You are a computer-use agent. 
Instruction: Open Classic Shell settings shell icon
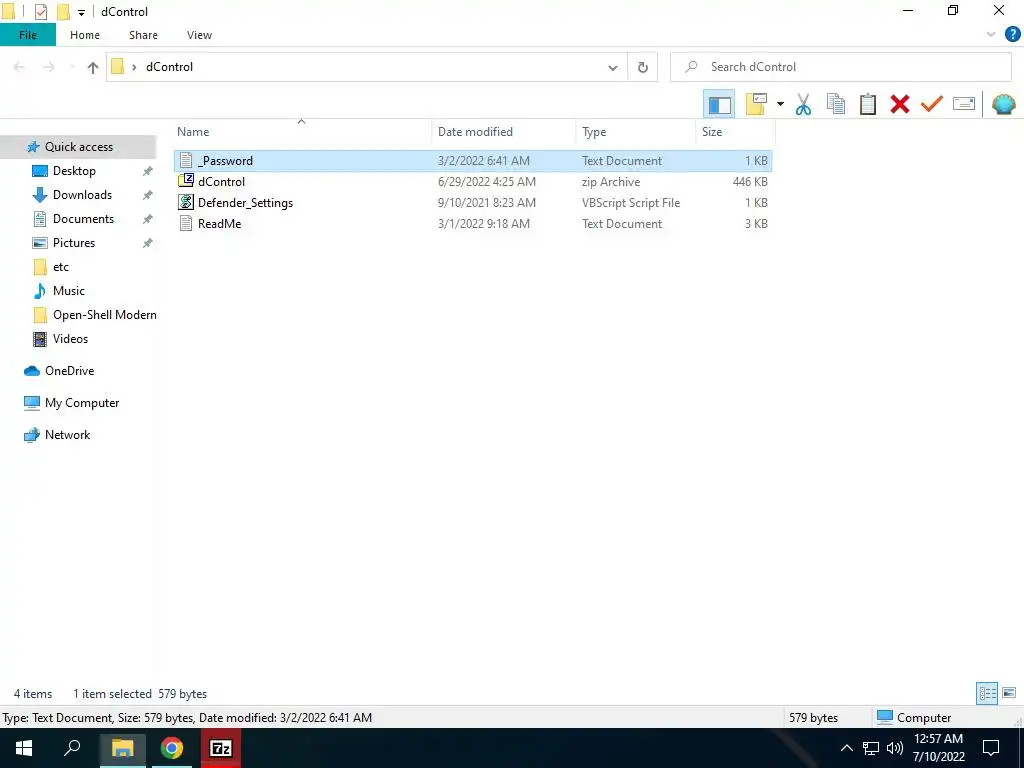[x=1003, y=104]
